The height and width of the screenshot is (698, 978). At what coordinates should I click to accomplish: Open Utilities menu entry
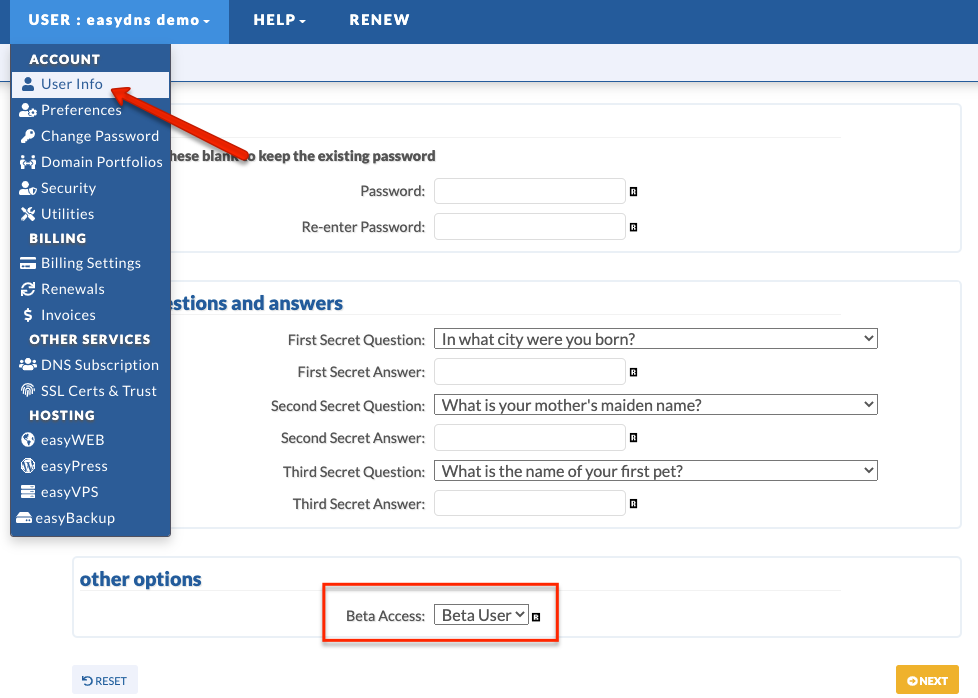tap(90, 214)
